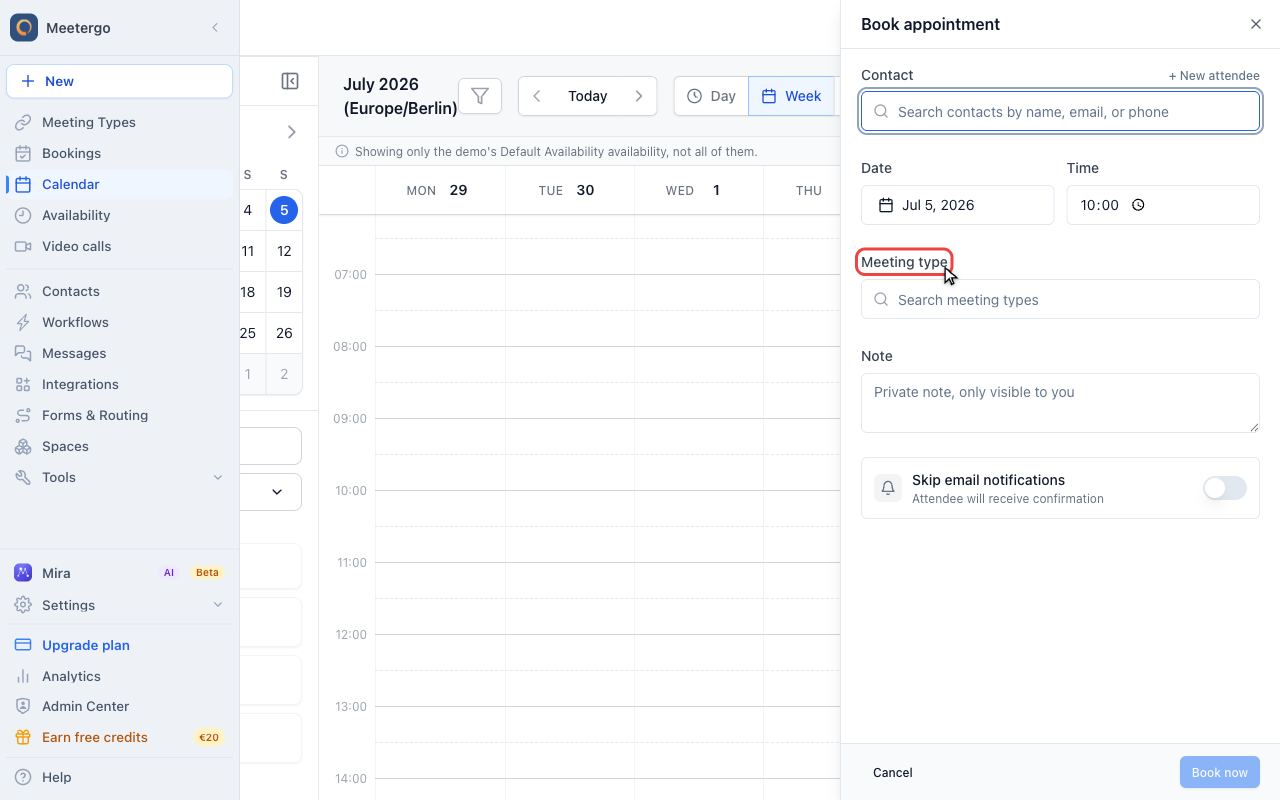The height and width of the screenshot is (800, 1280).
Task: Expand the Settings section chevron
Action: pos(218,605)
